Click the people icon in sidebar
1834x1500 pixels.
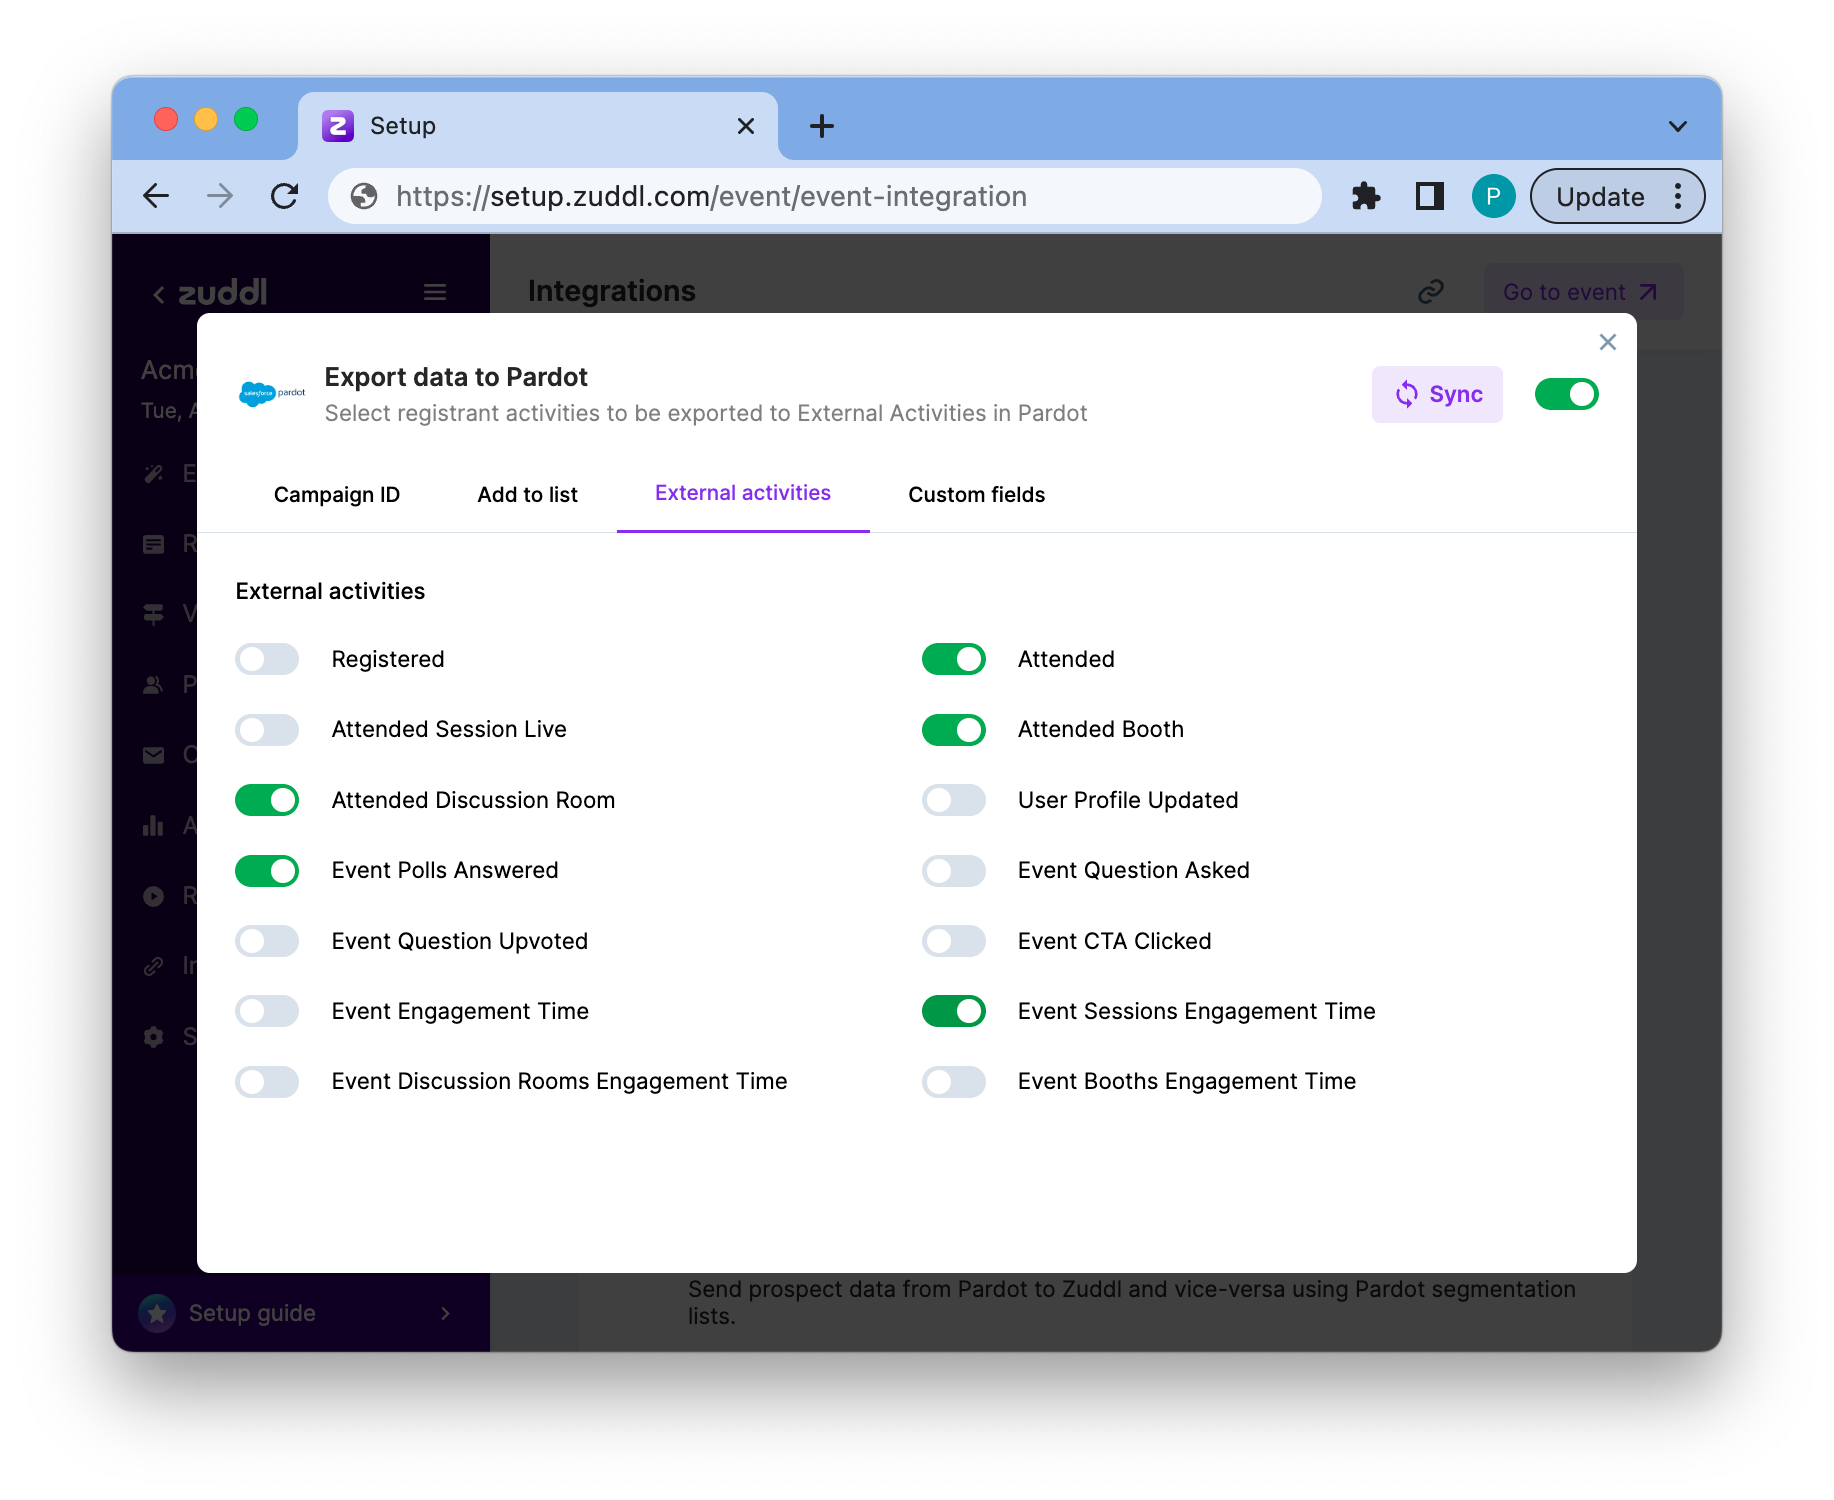[153, 685]
